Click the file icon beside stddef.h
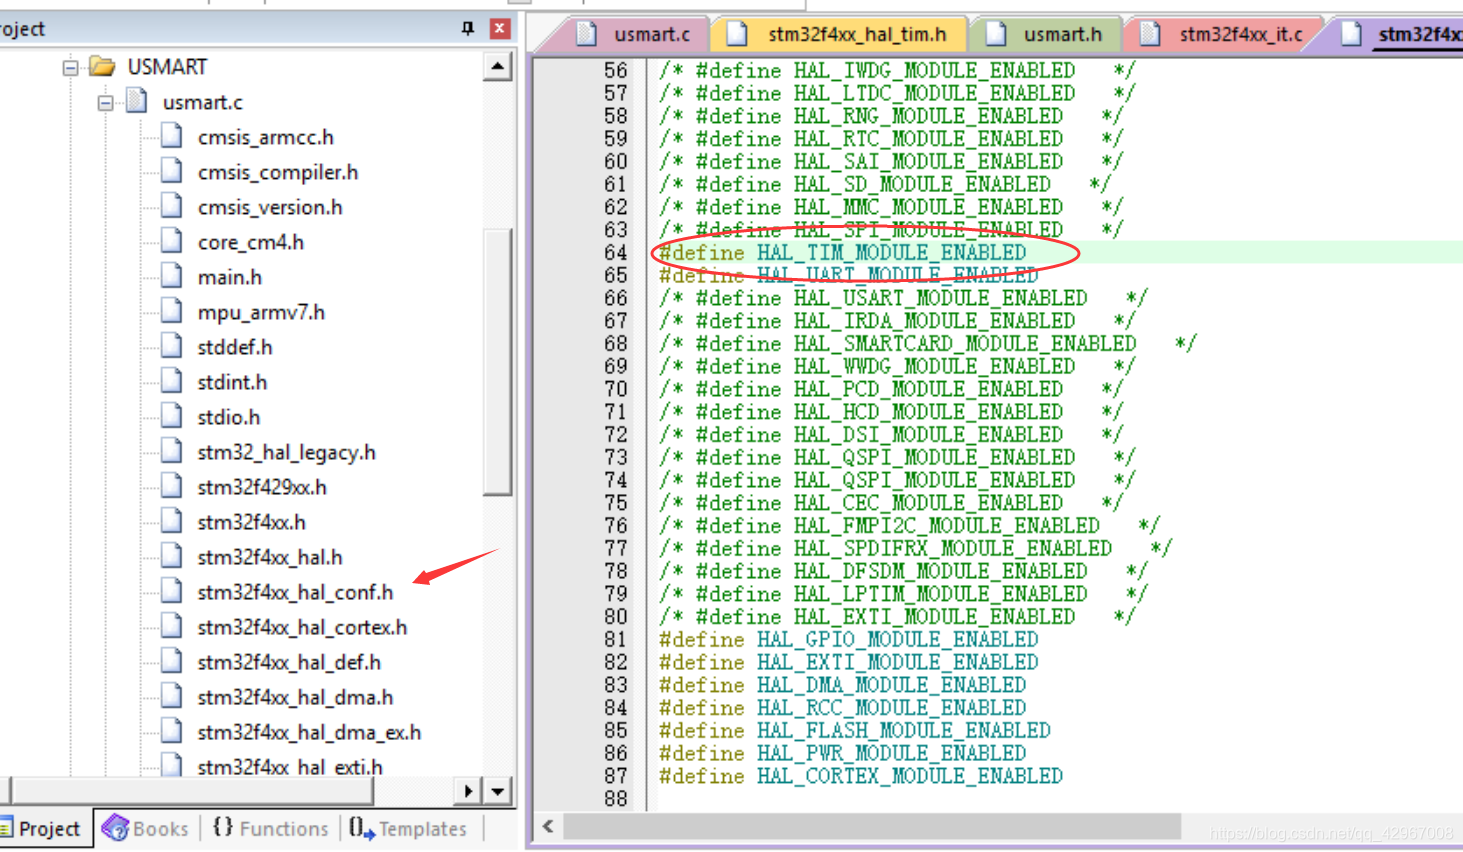Screen dimensions: 1463x852 coord(172,346)
